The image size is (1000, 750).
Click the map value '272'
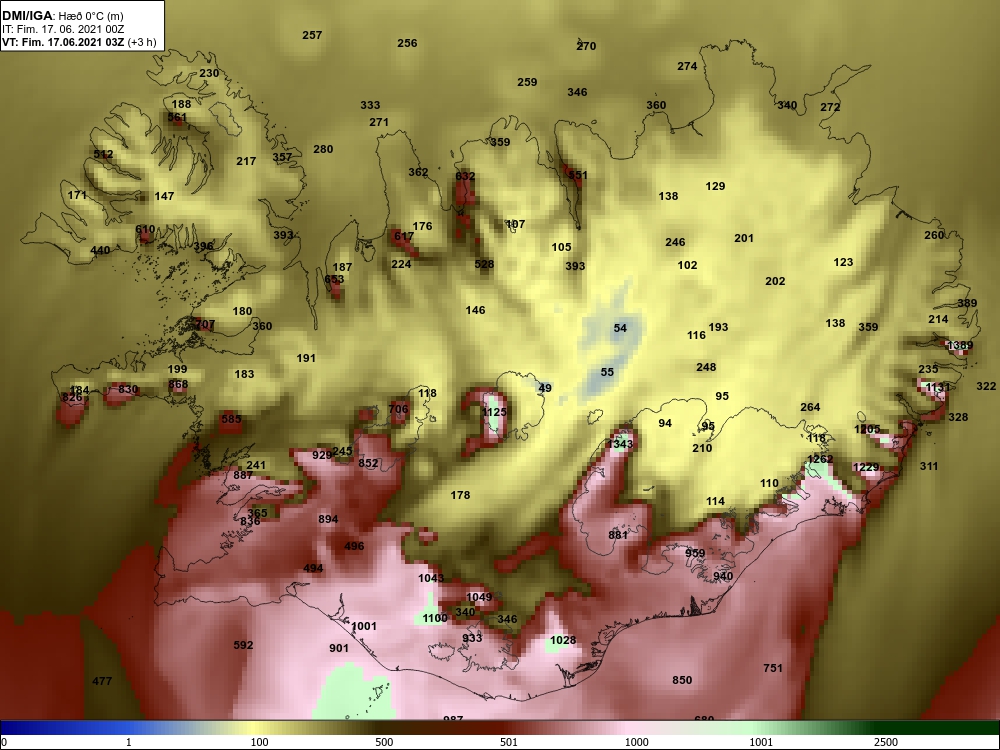point(830,107)
